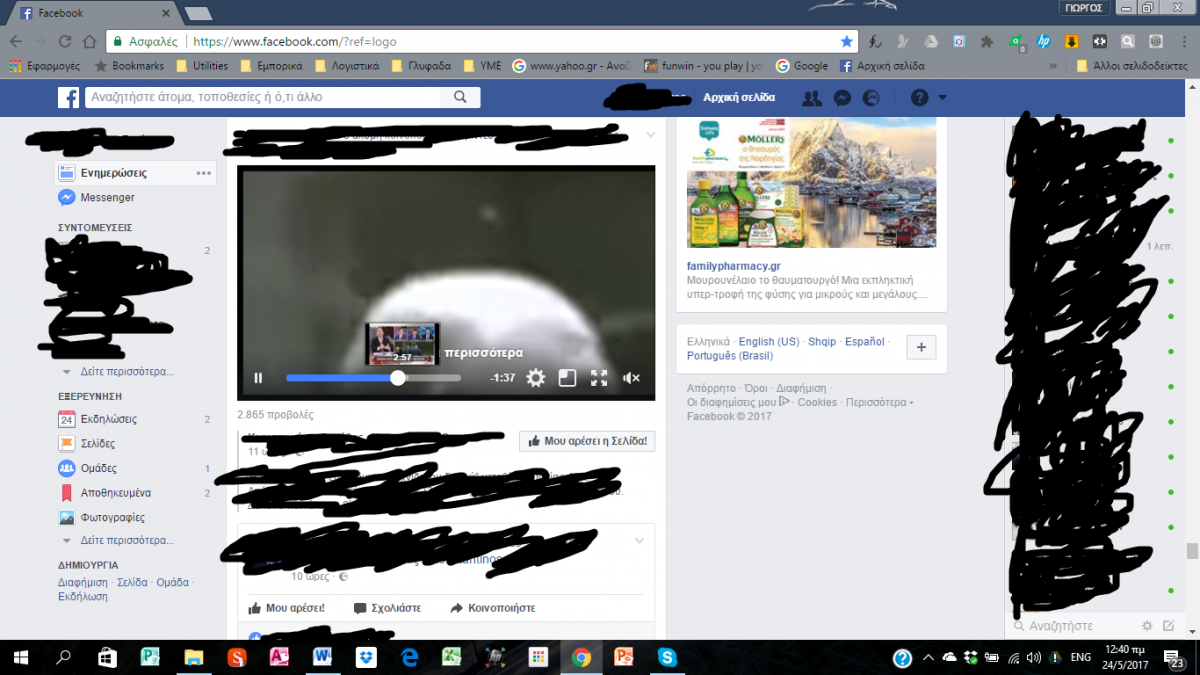Screen dimensions: 1200x675
Task: Open Ενημερώσεις options ellipsis
Action: tap(204, 173)
